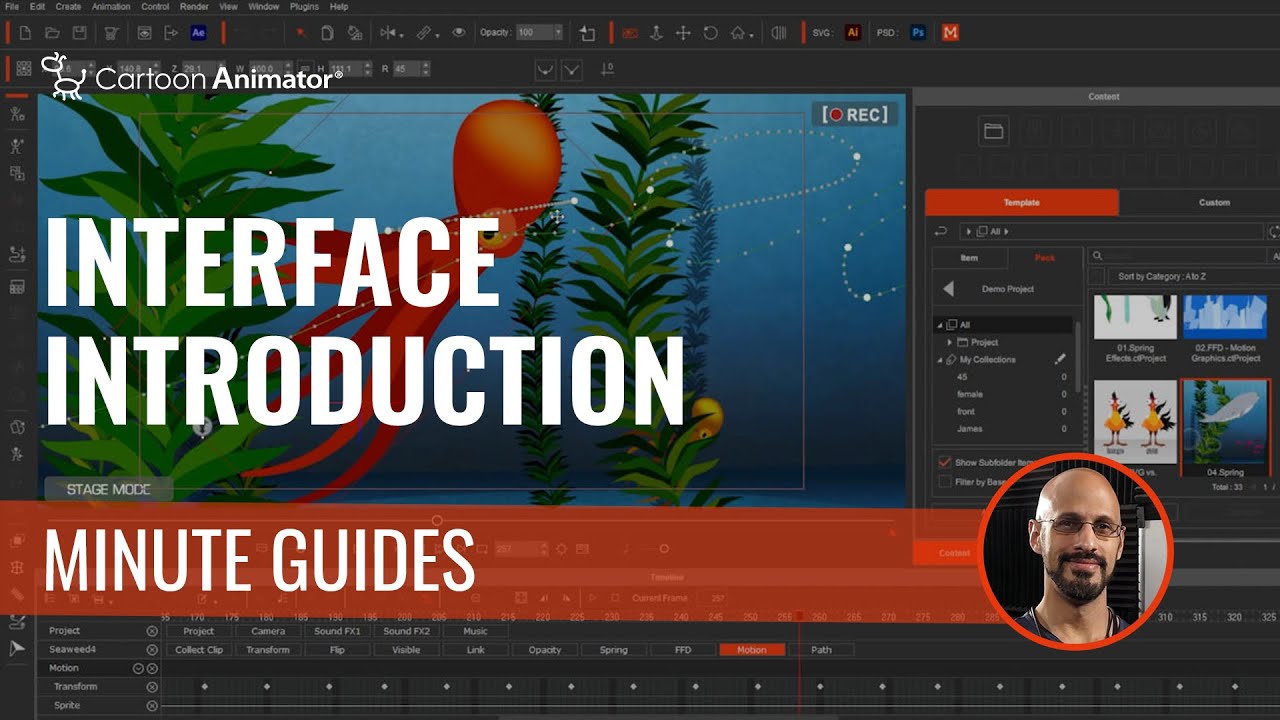Open the Photoshop (Ps) PSD editor icon

tap(917, 33)
